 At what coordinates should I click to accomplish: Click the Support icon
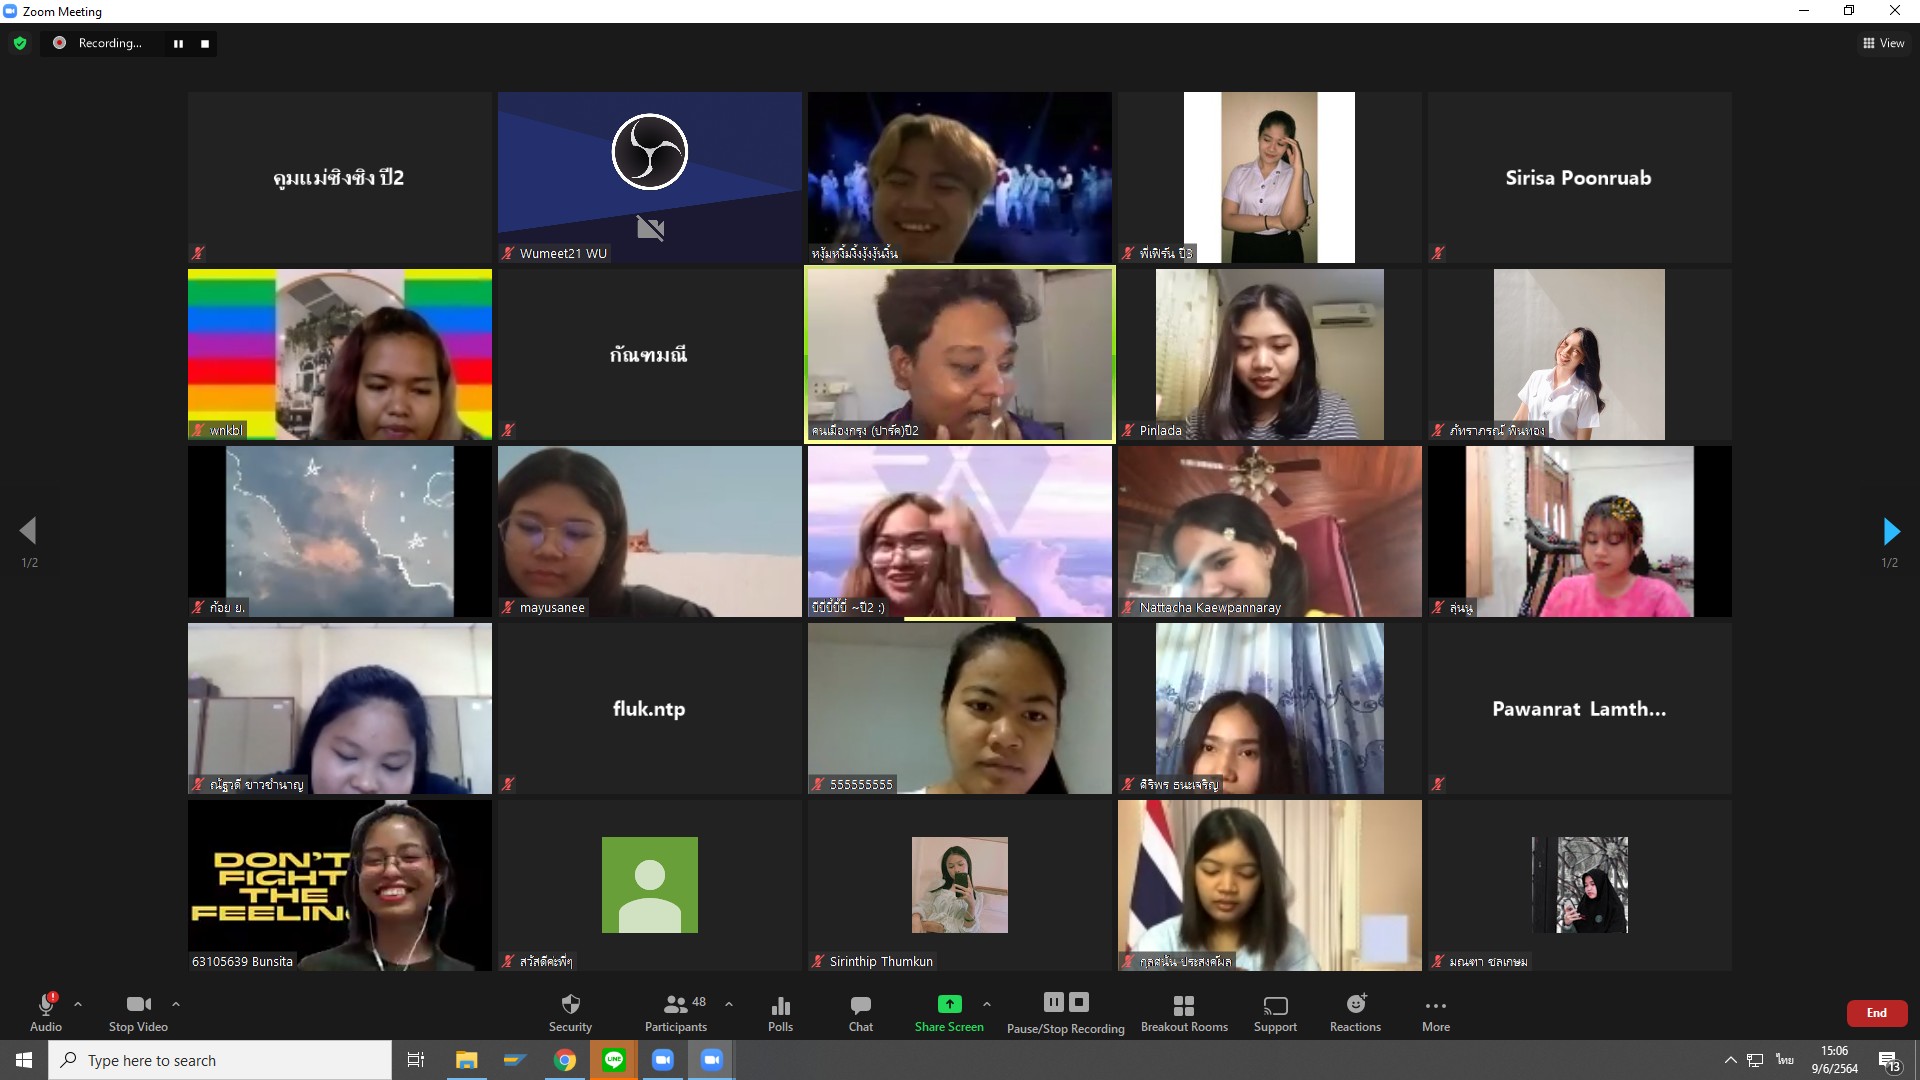pyautogui.click(x=1275, y=1011)
